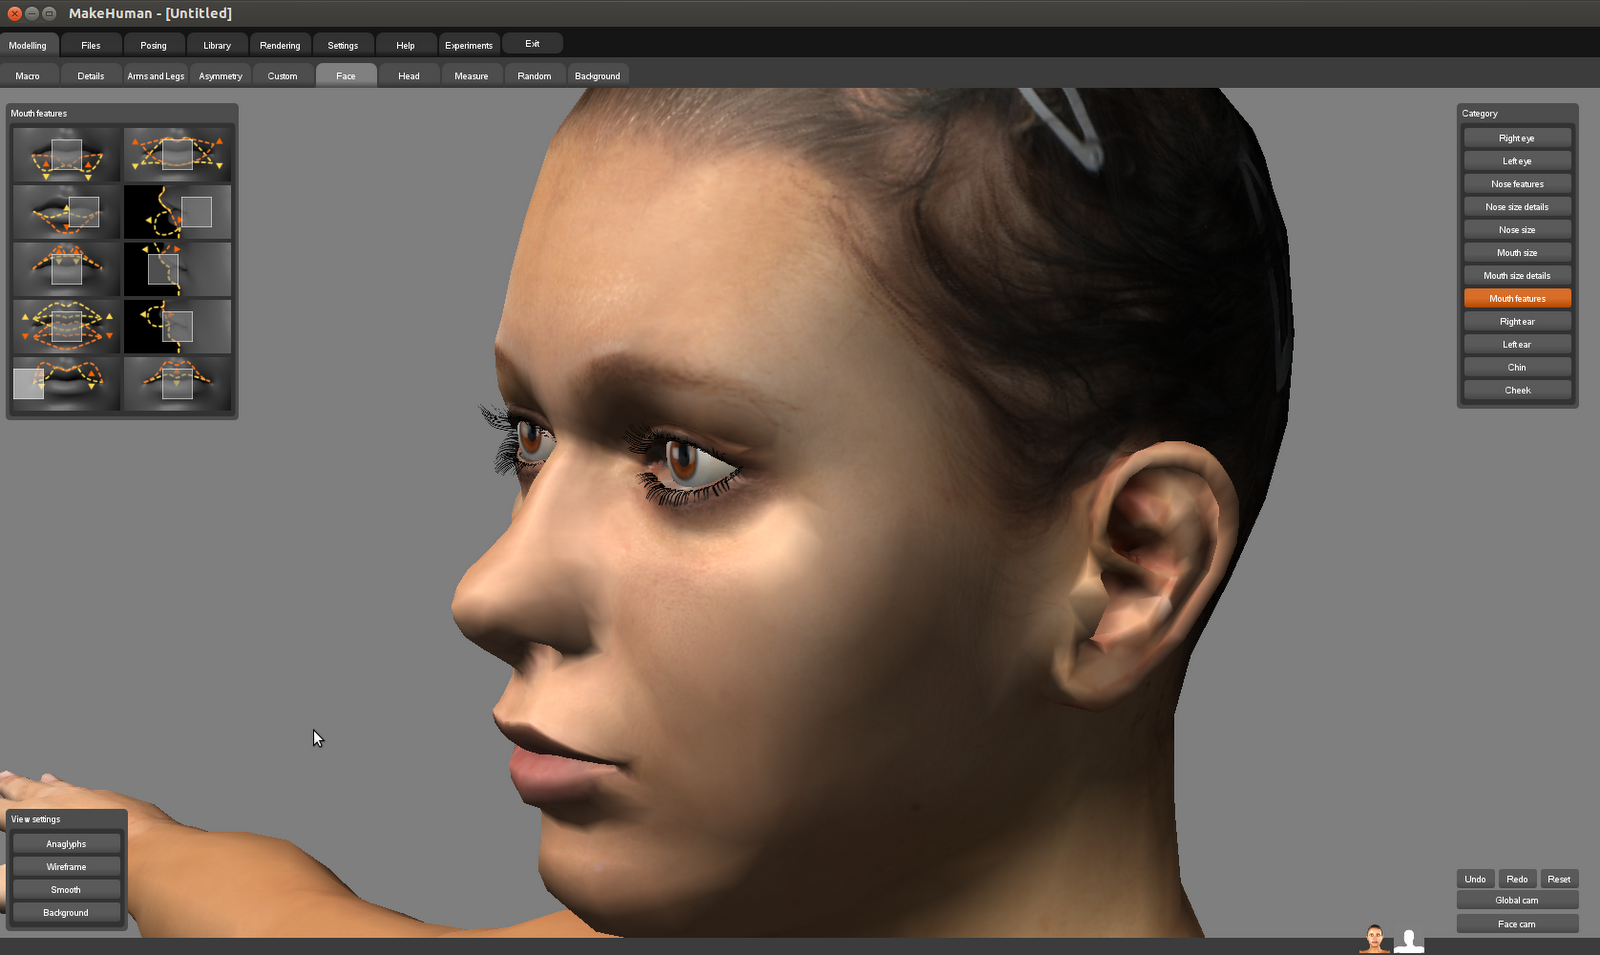1600x955 pixels.
Task: Open the Background sub-tab in the tab bar
Action: coord(597,76)
